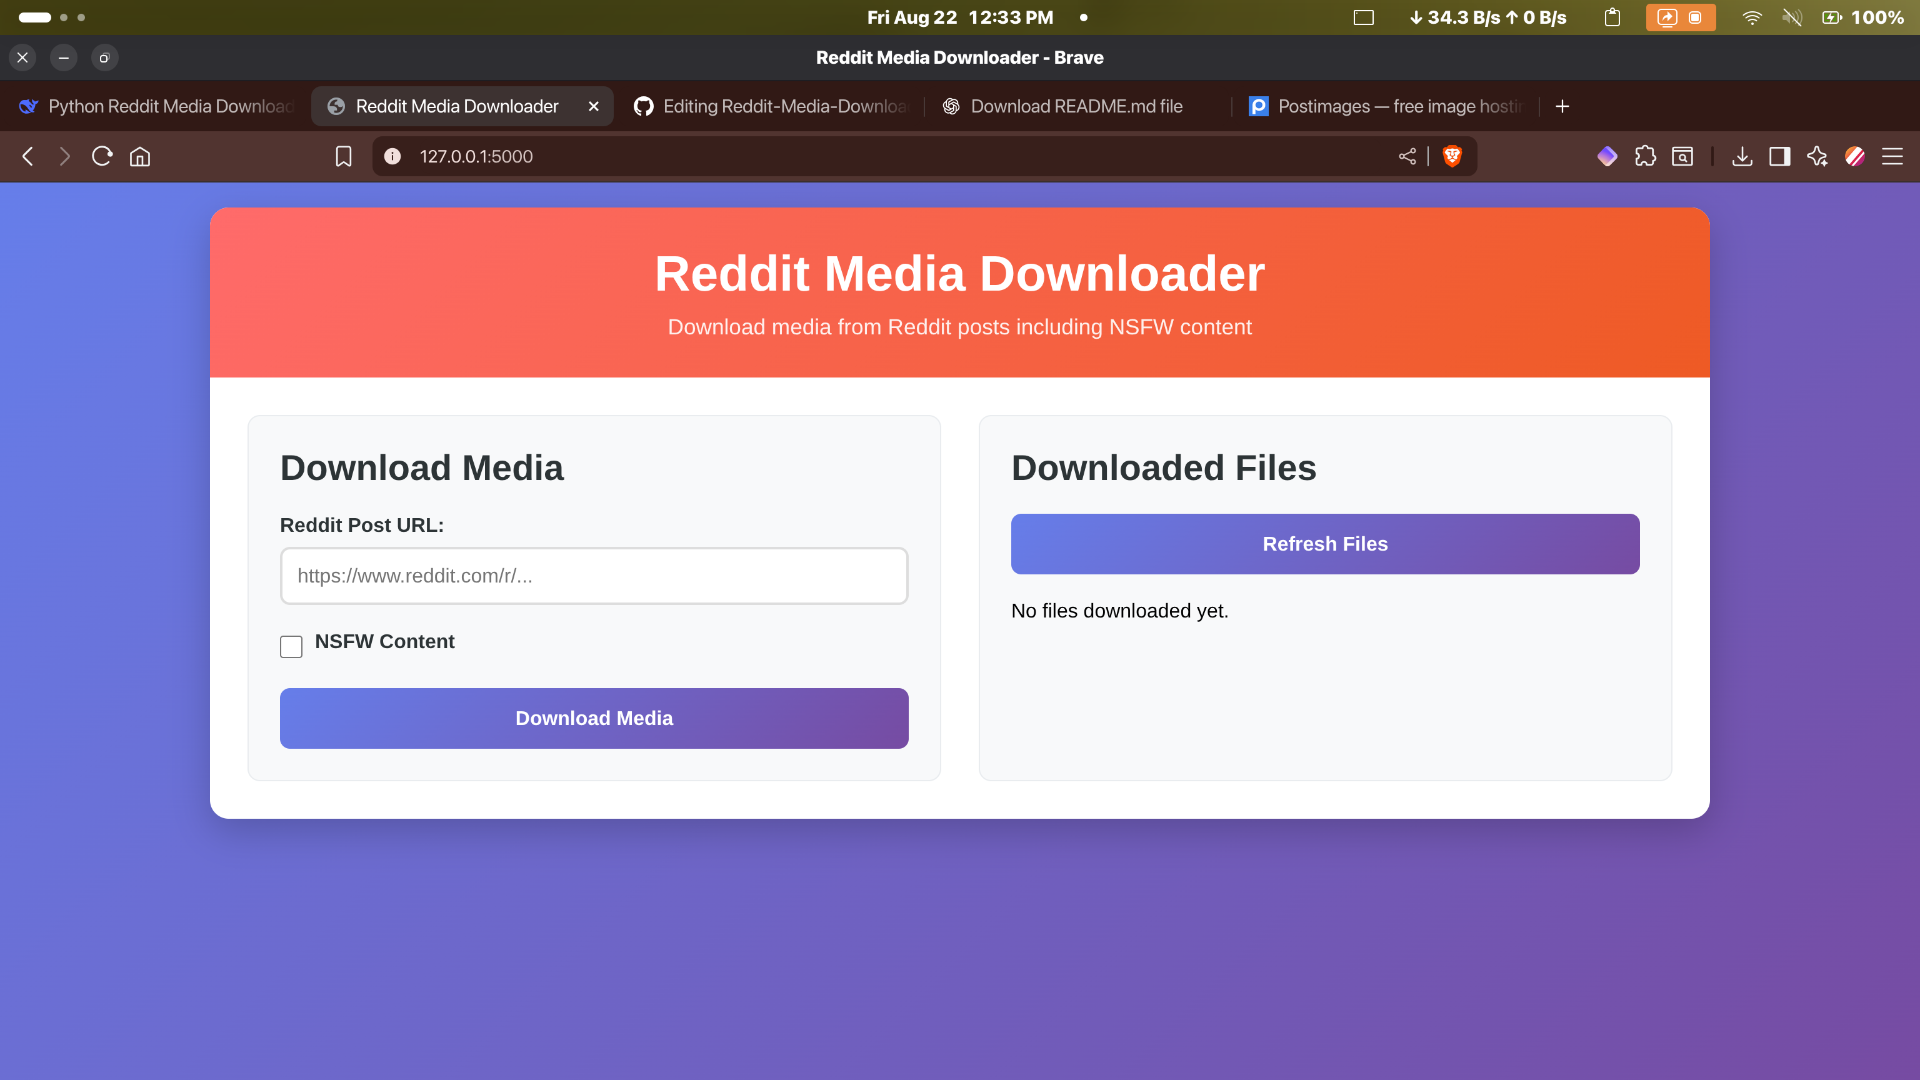
Task: Bookmark this page
Action: (x=343, y=156)
